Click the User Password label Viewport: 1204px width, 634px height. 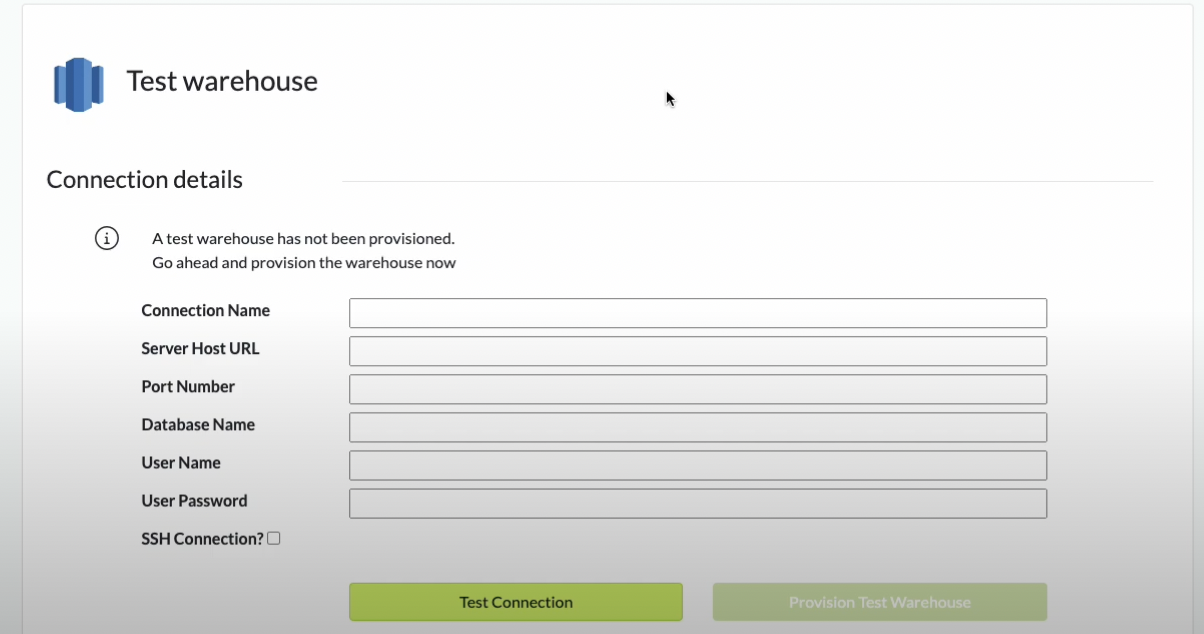point(194,501)
